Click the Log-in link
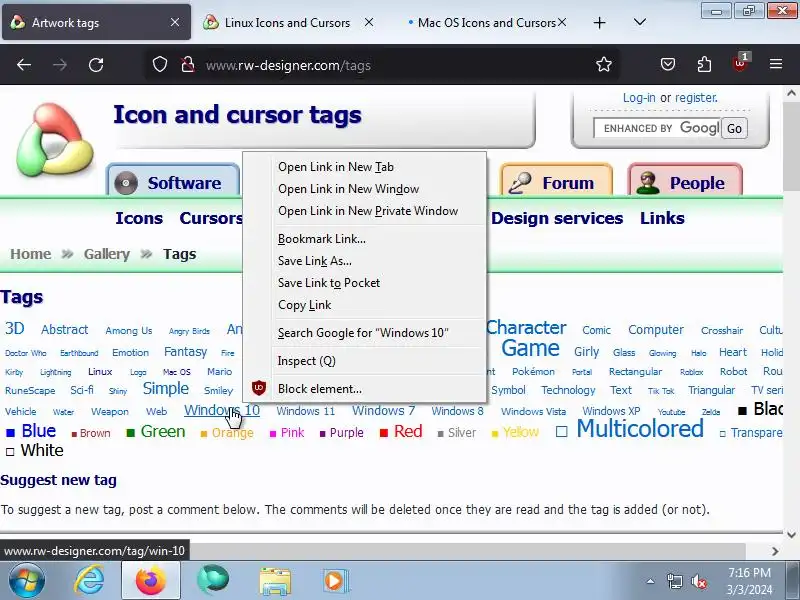 639,97
